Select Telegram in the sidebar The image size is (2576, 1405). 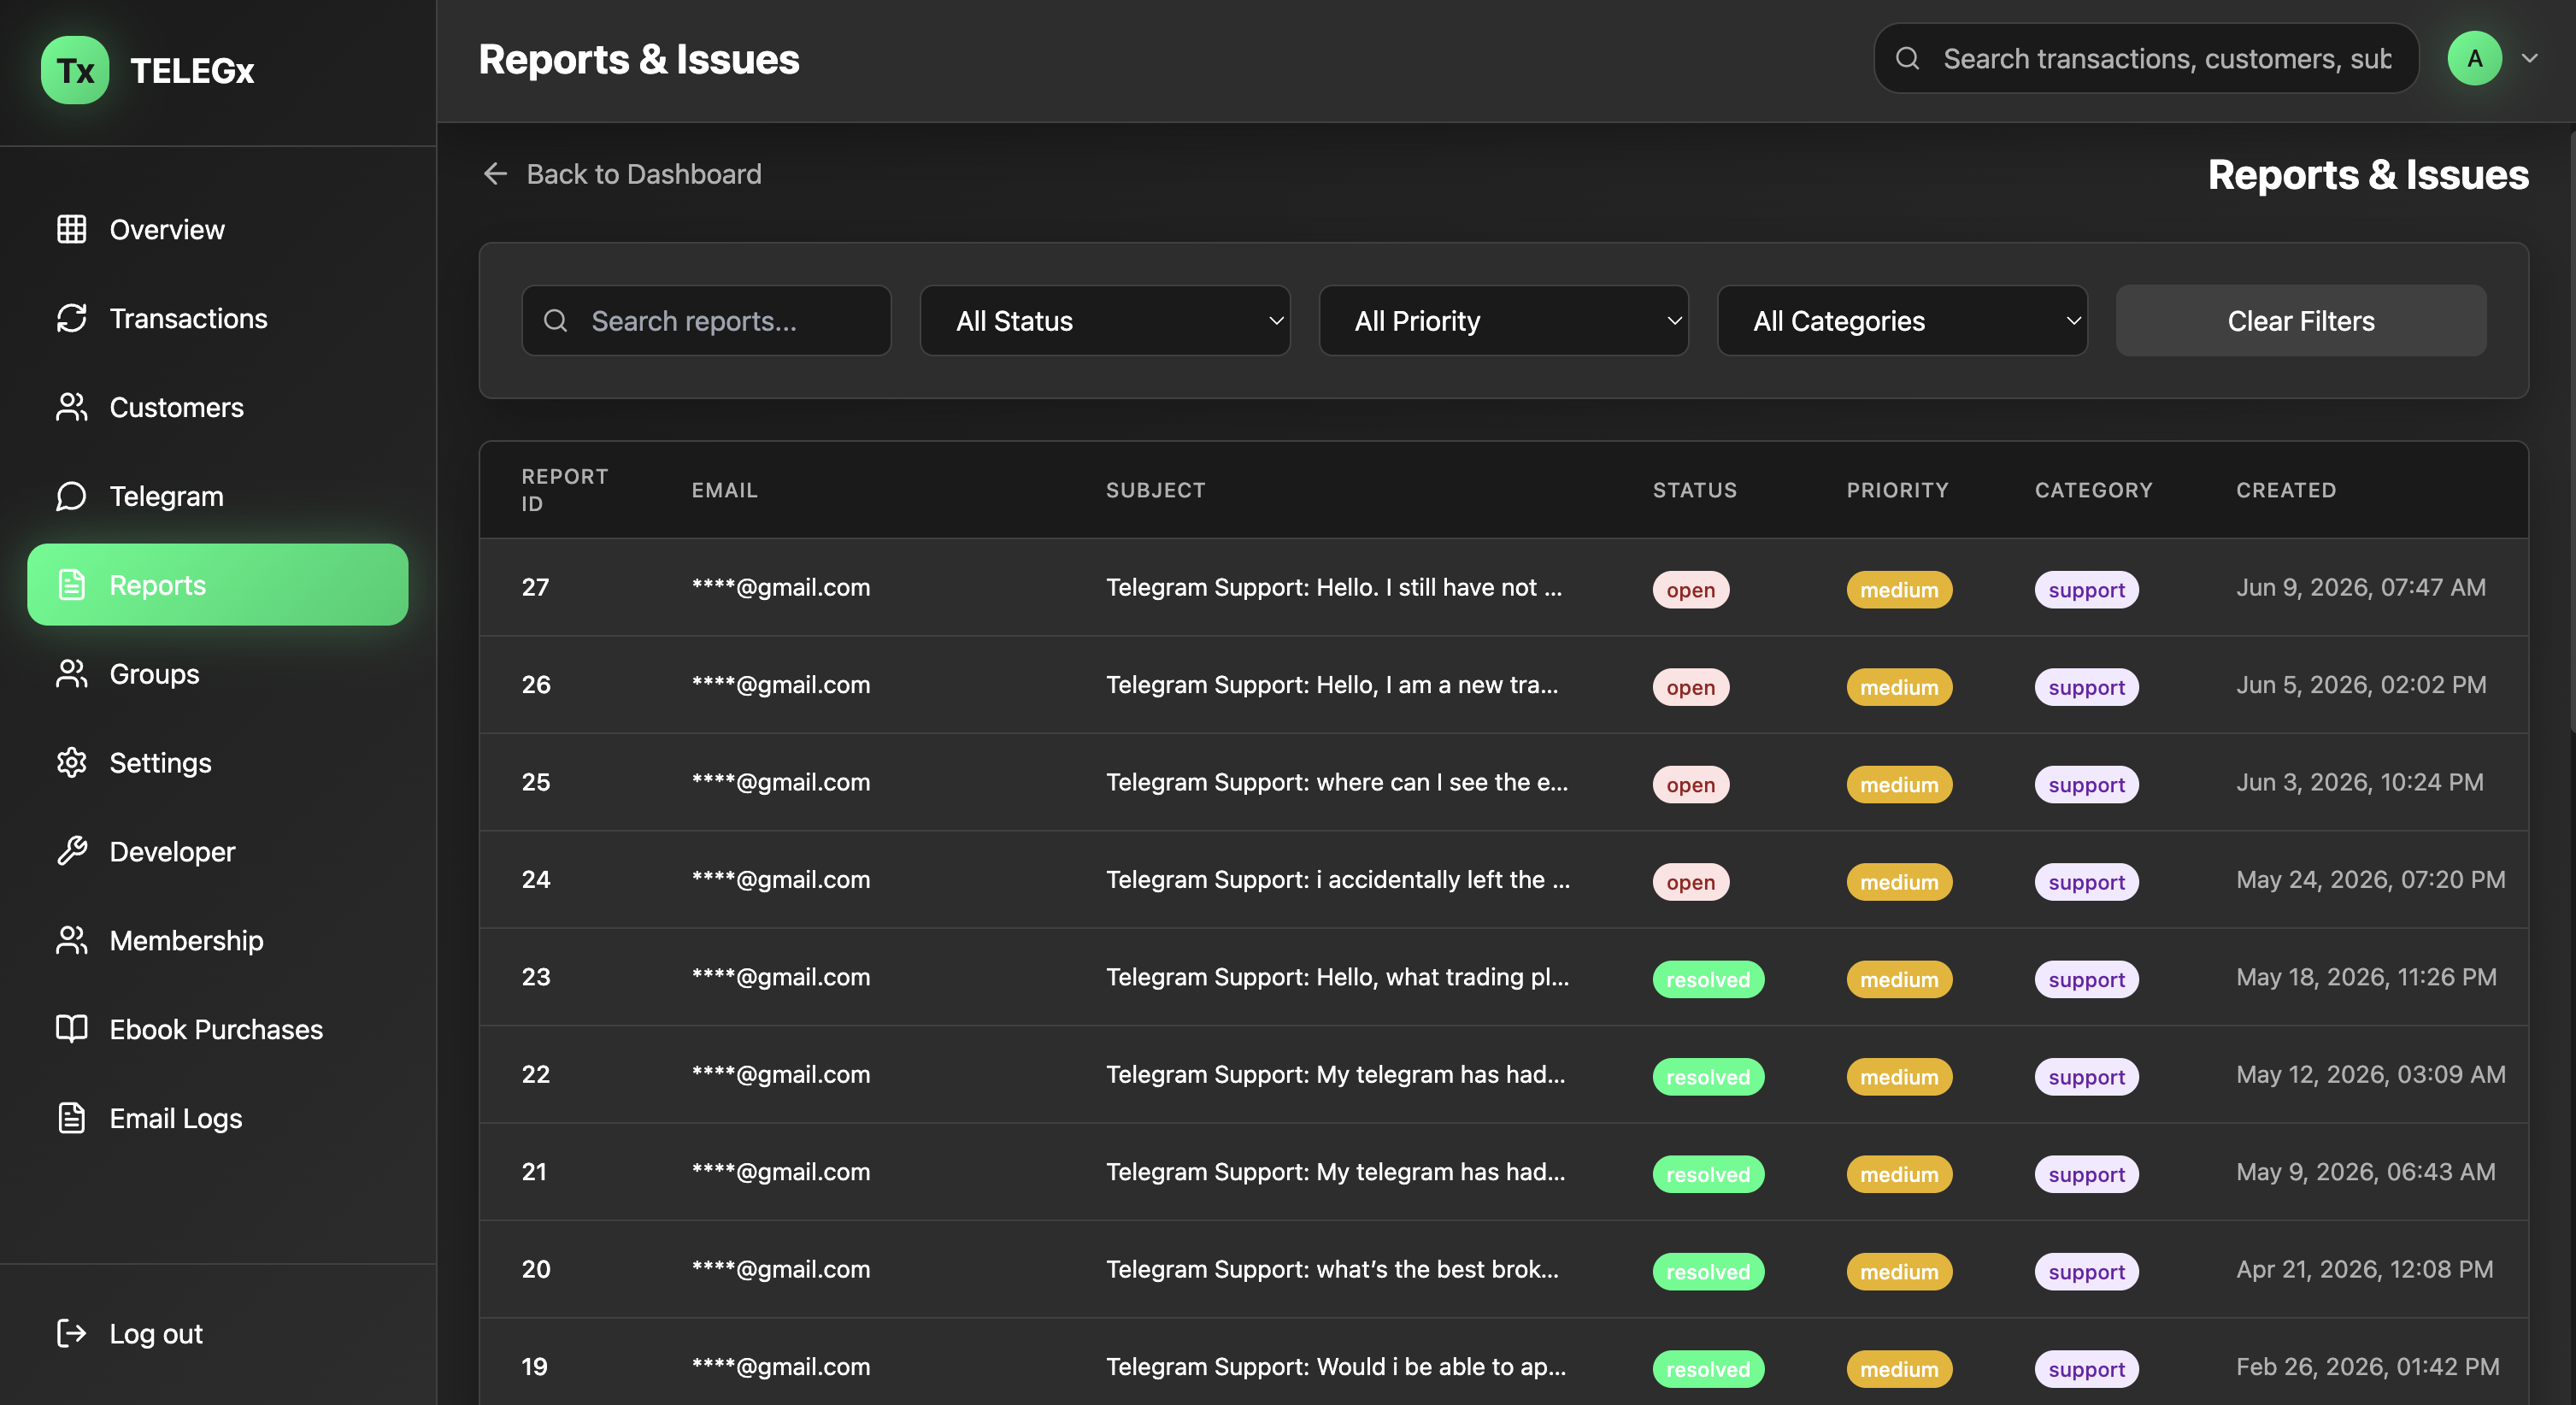[218, 496]
